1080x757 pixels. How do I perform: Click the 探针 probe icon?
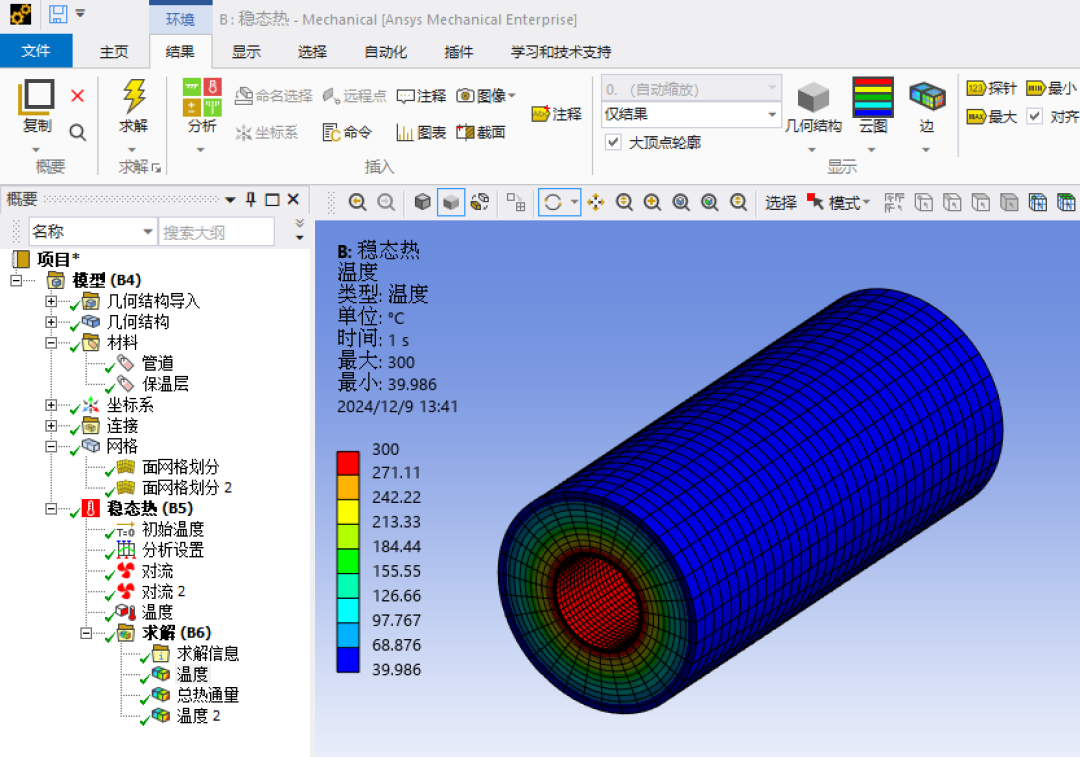point(976,88)
